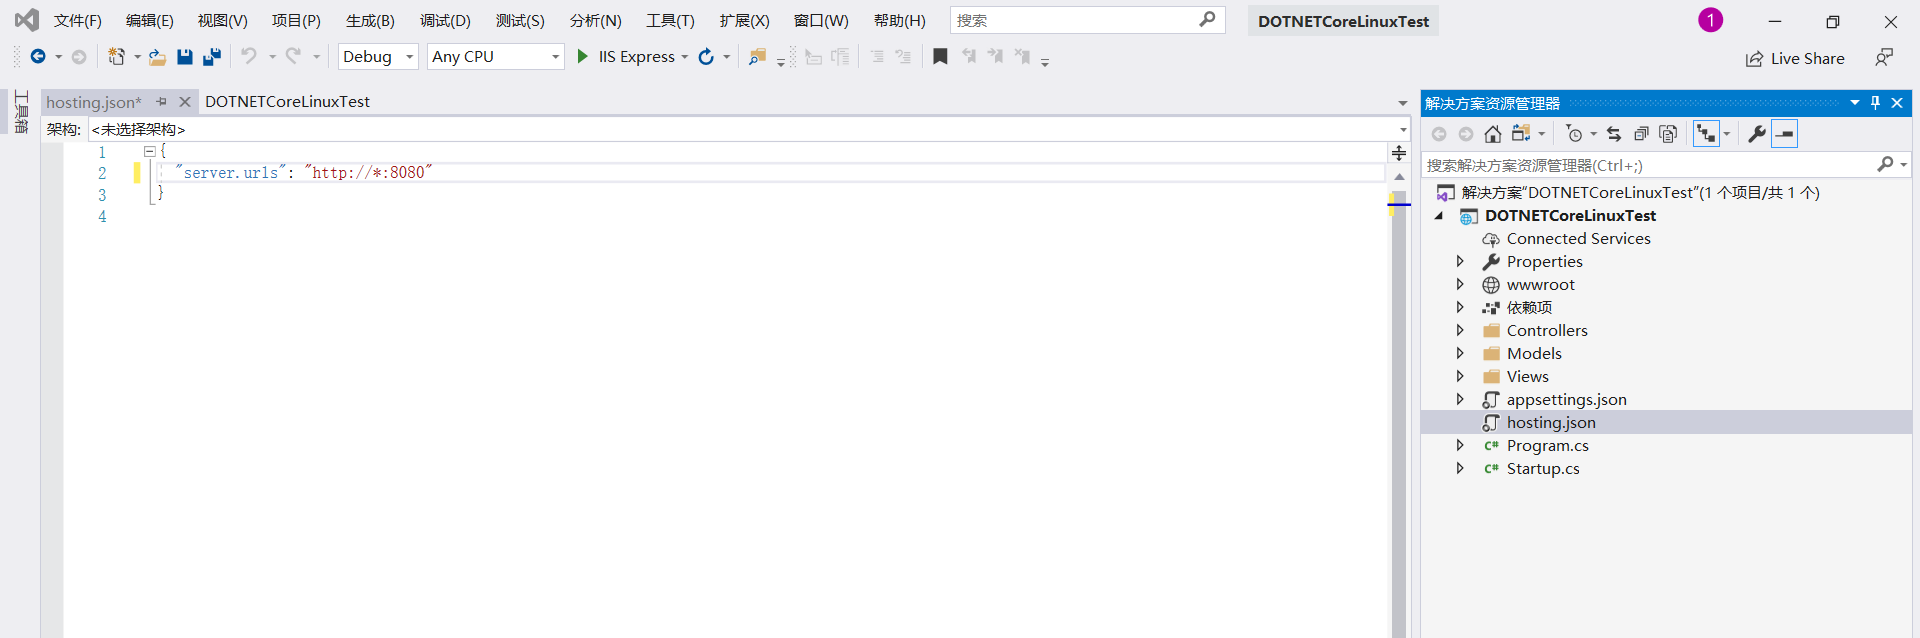Open the 视图(V) menu
The image size is (1920, 638).
pyautogui.click(x=222, y=20)
